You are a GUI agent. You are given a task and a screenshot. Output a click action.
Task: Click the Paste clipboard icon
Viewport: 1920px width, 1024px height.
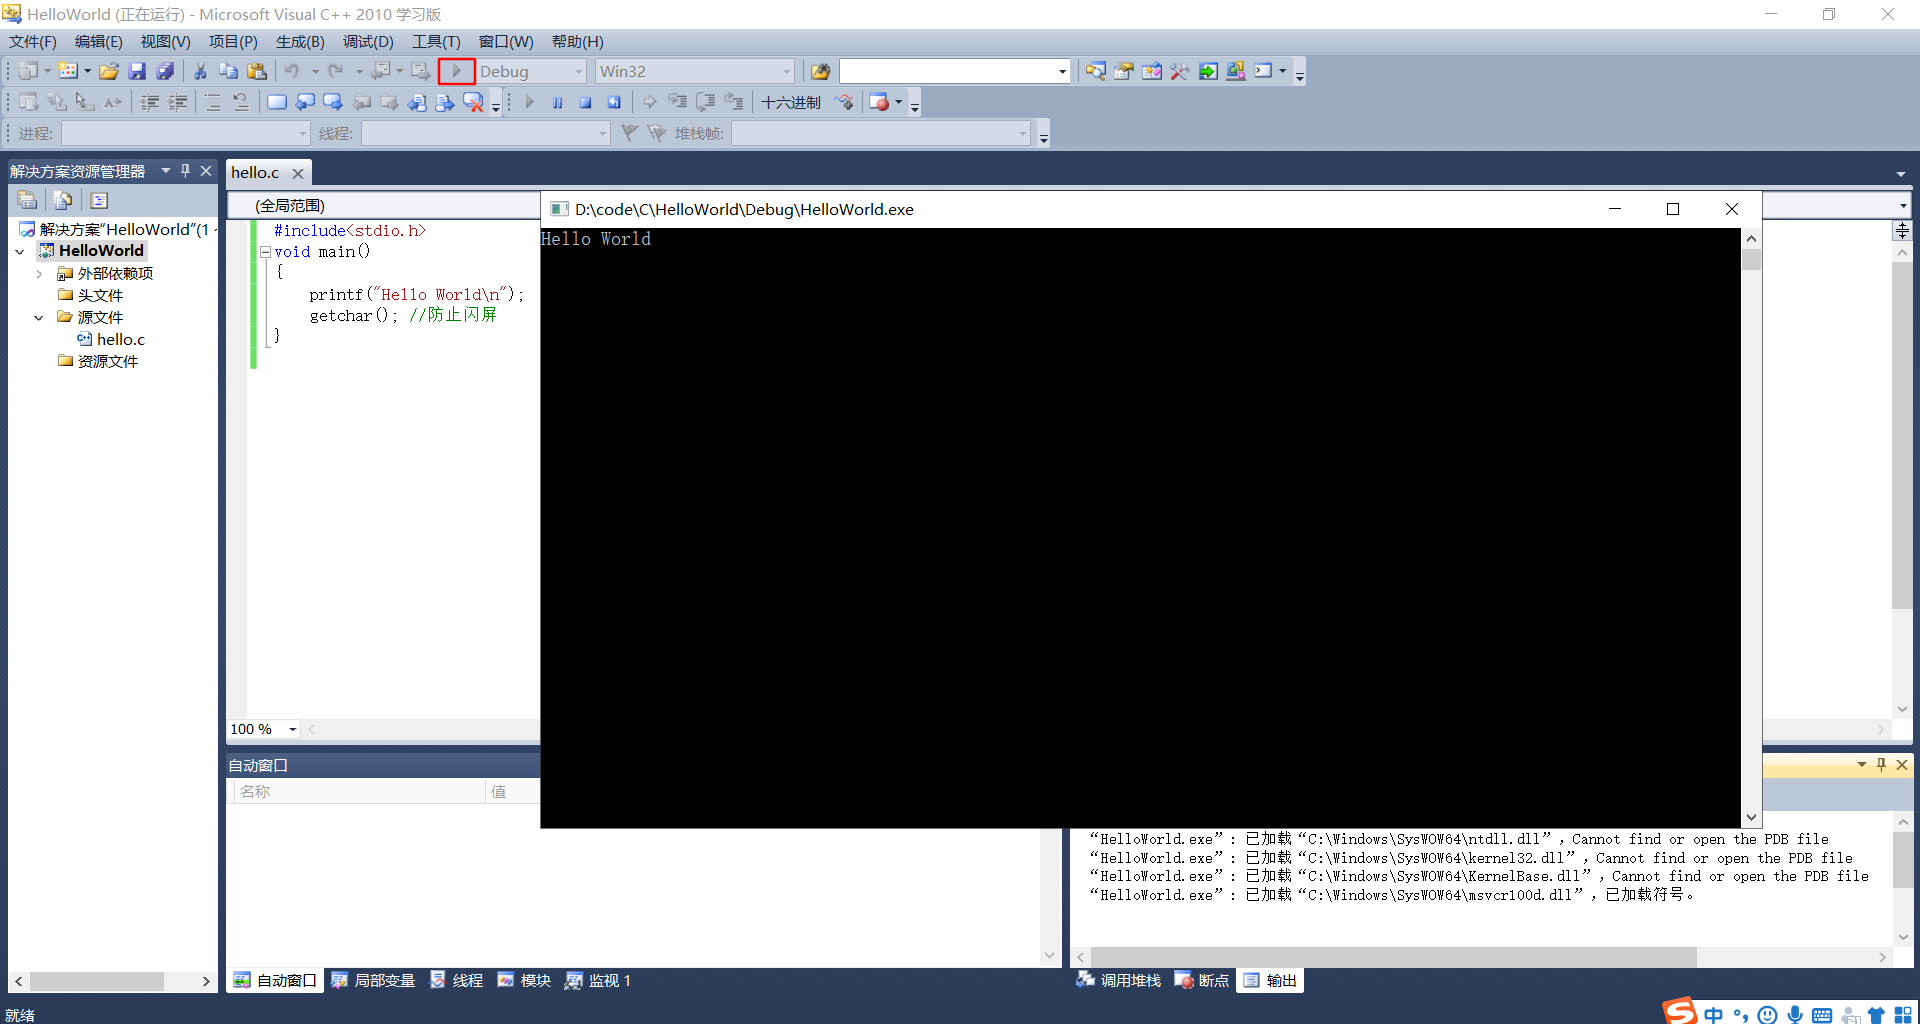(257, 71)
